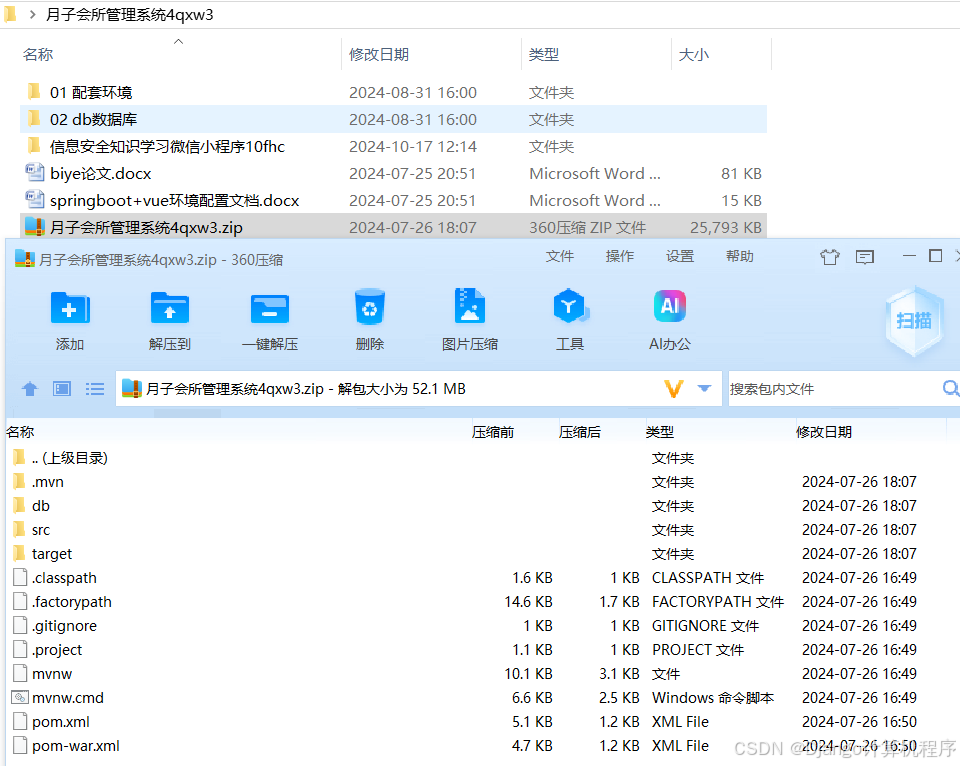The image size is (960, 766).
Task: Go up to parent folder via arrow icon
Action: (x=29, y=388)
